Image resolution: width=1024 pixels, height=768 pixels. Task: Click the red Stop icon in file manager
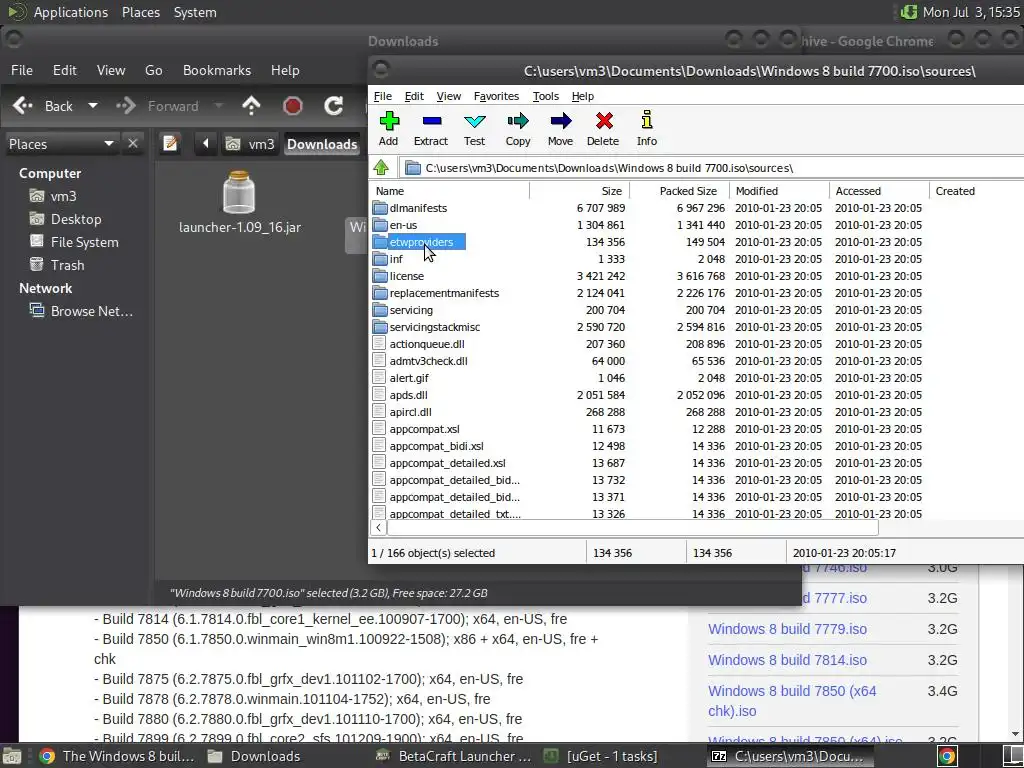(x=293, y=106)
